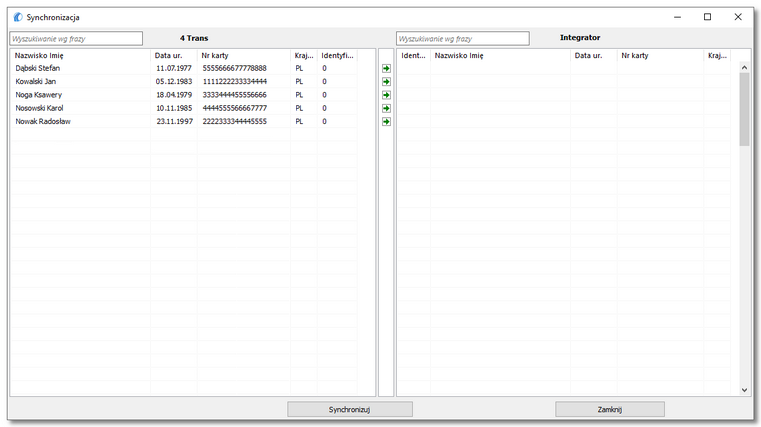Click the Identyfi... column header
Image resolution: width=761 pixels, height=427 pixels.
(337, 55)
